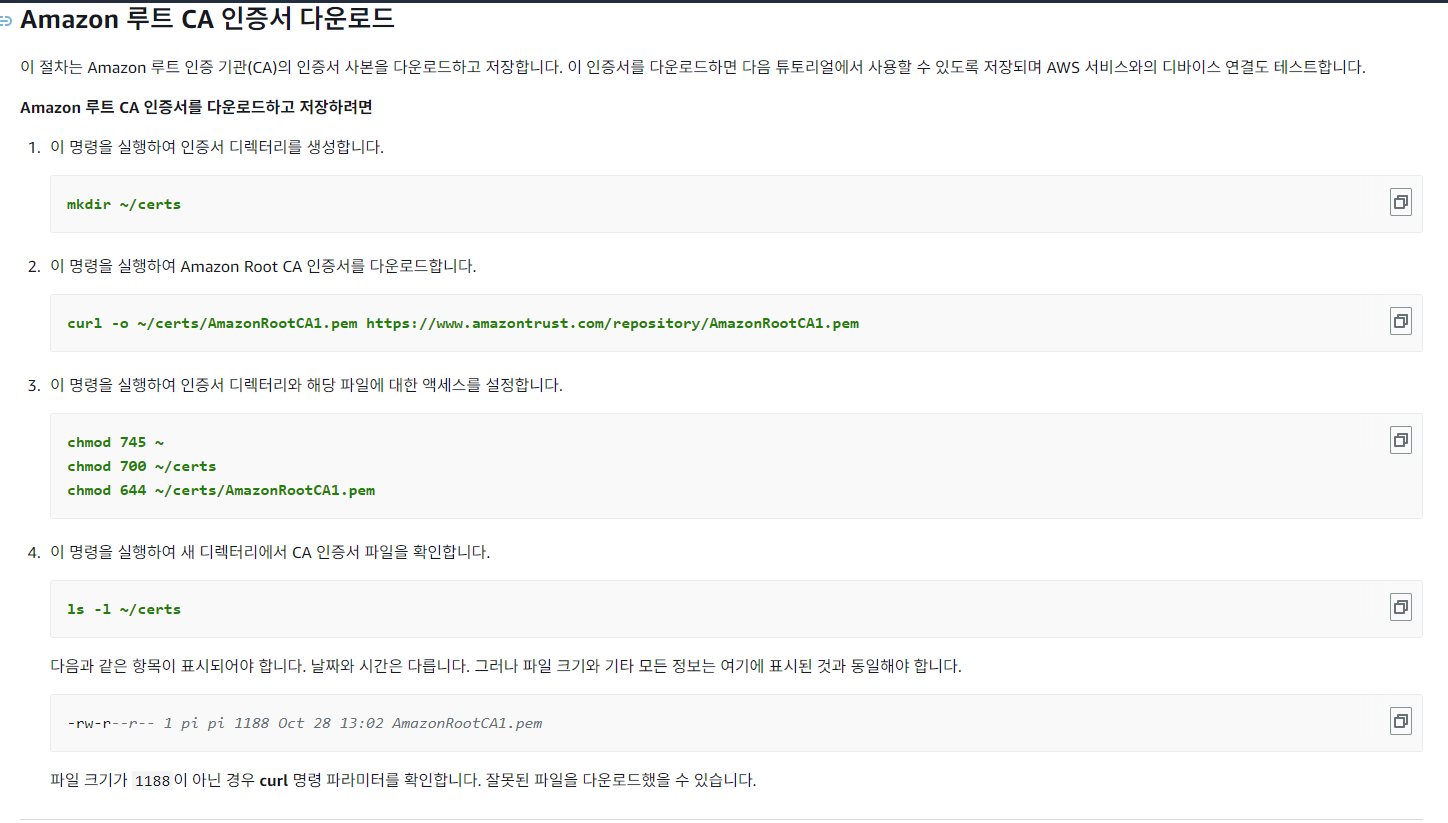Screen dimensions: 1448x823
Task: Copy the mkdir ~/certs command
Action: coord(1400,203)
